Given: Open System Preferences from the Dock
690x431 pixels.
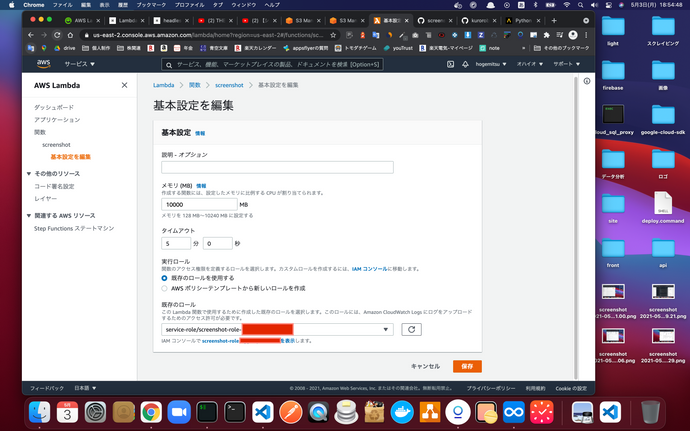Looking at the screenshot, I should point(95,413).
